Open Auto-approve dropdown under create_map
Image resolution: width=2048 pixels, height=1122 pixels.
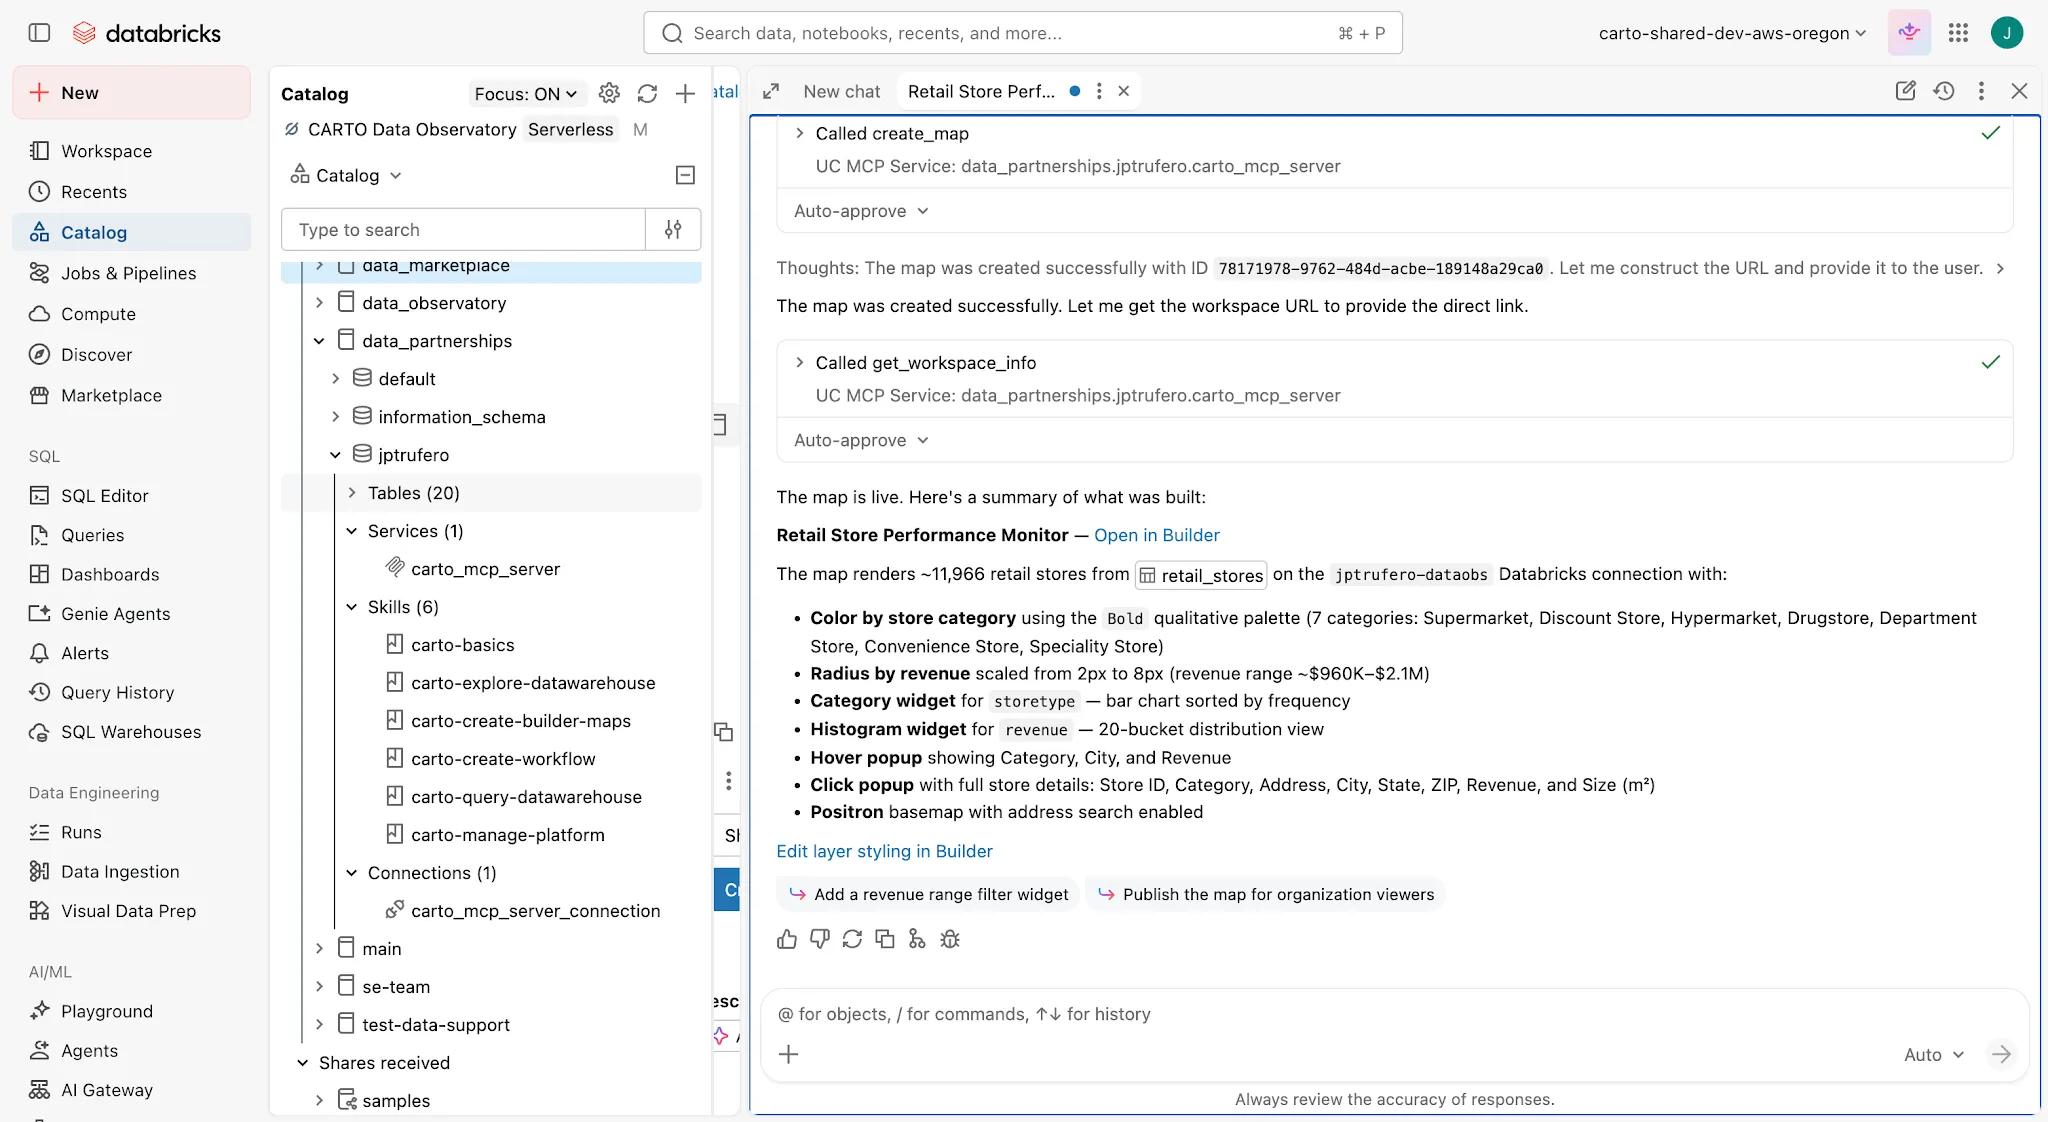[861, 211]
